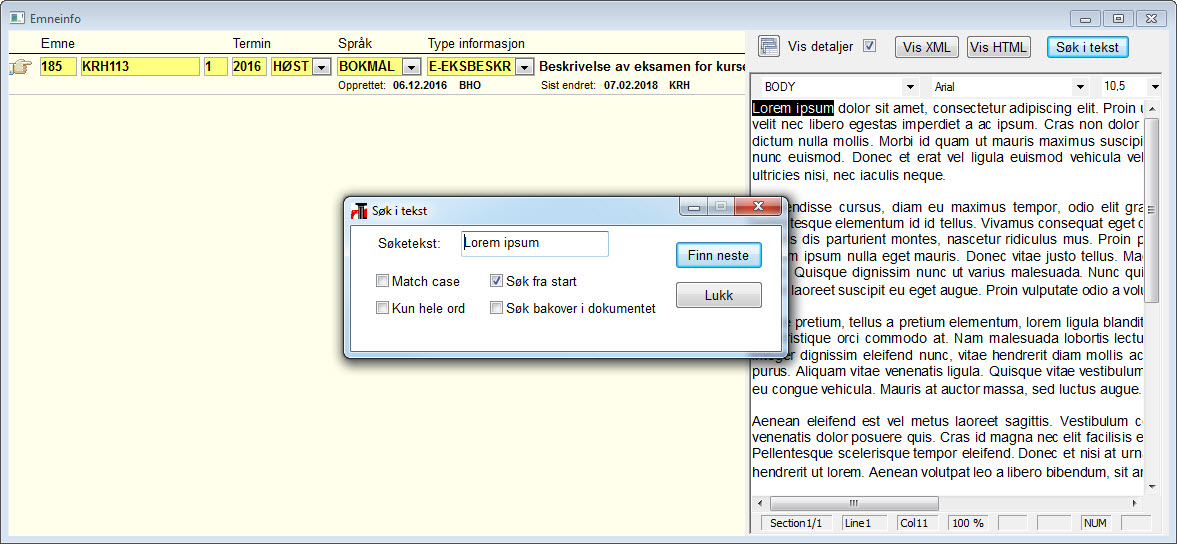Click the document stack icon beside Vis detaljer

(x=769, y=46)
